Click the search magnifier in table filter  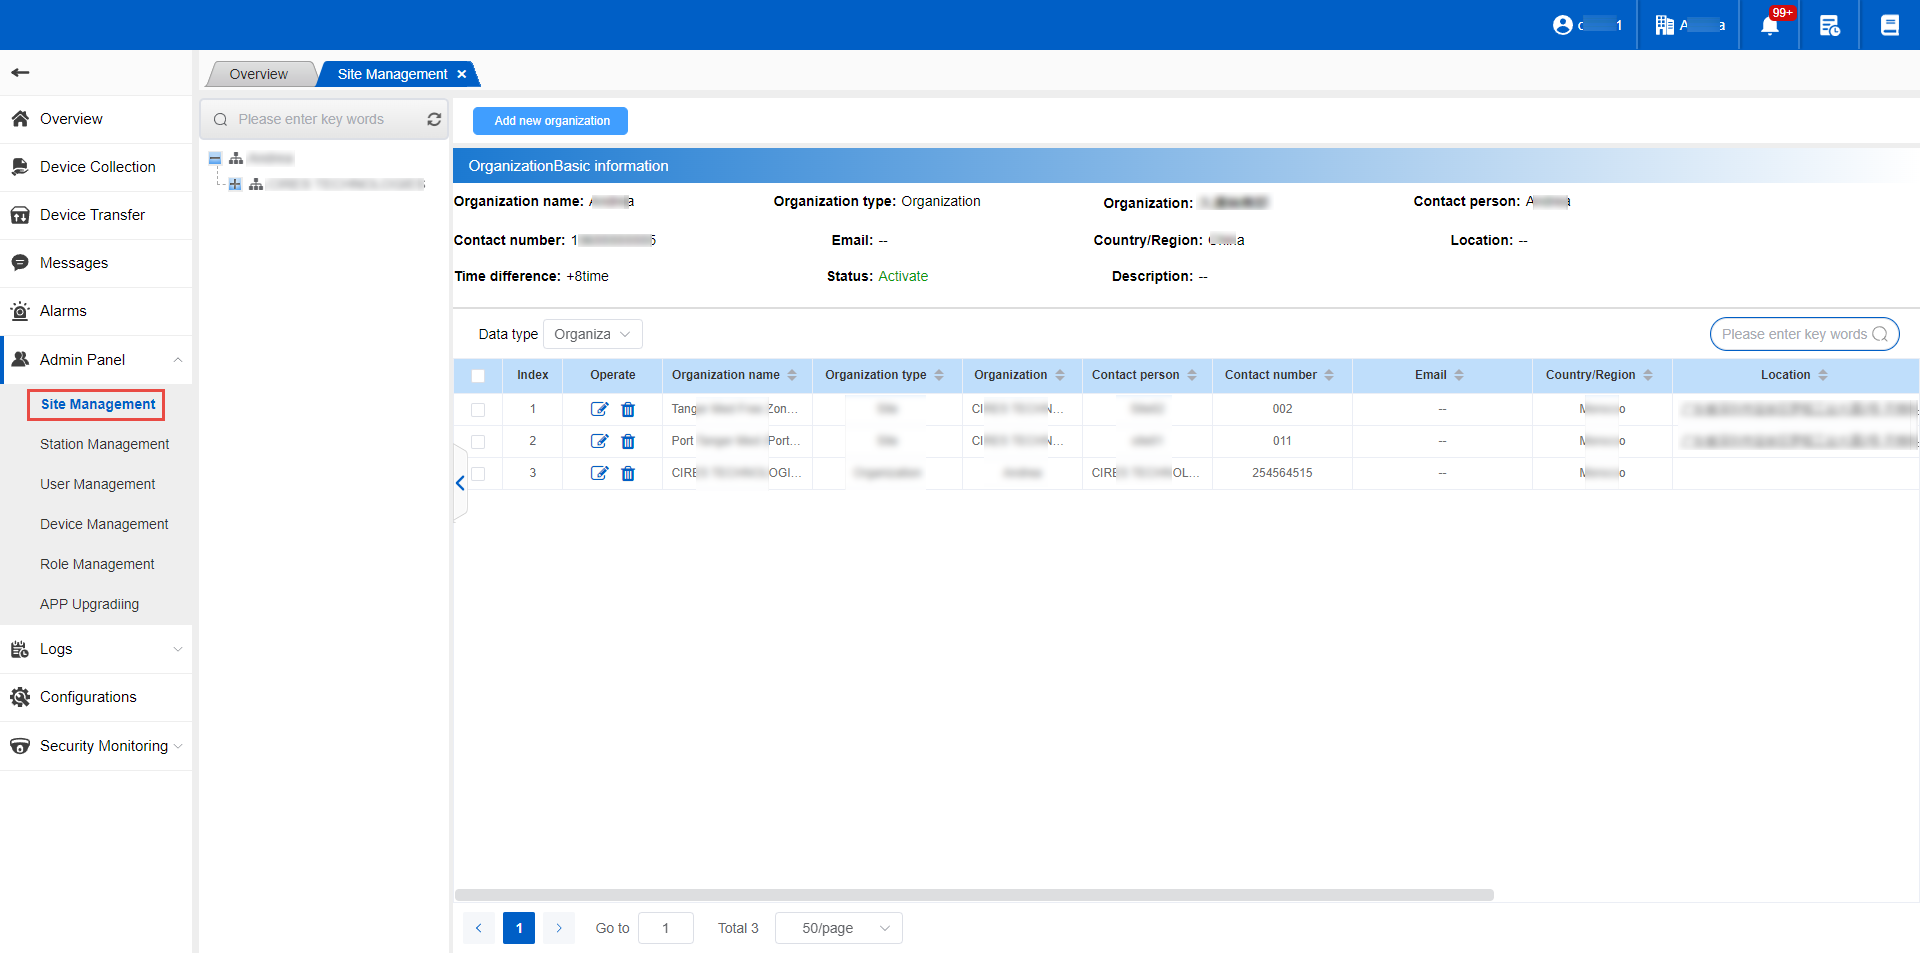[1879, 334]
